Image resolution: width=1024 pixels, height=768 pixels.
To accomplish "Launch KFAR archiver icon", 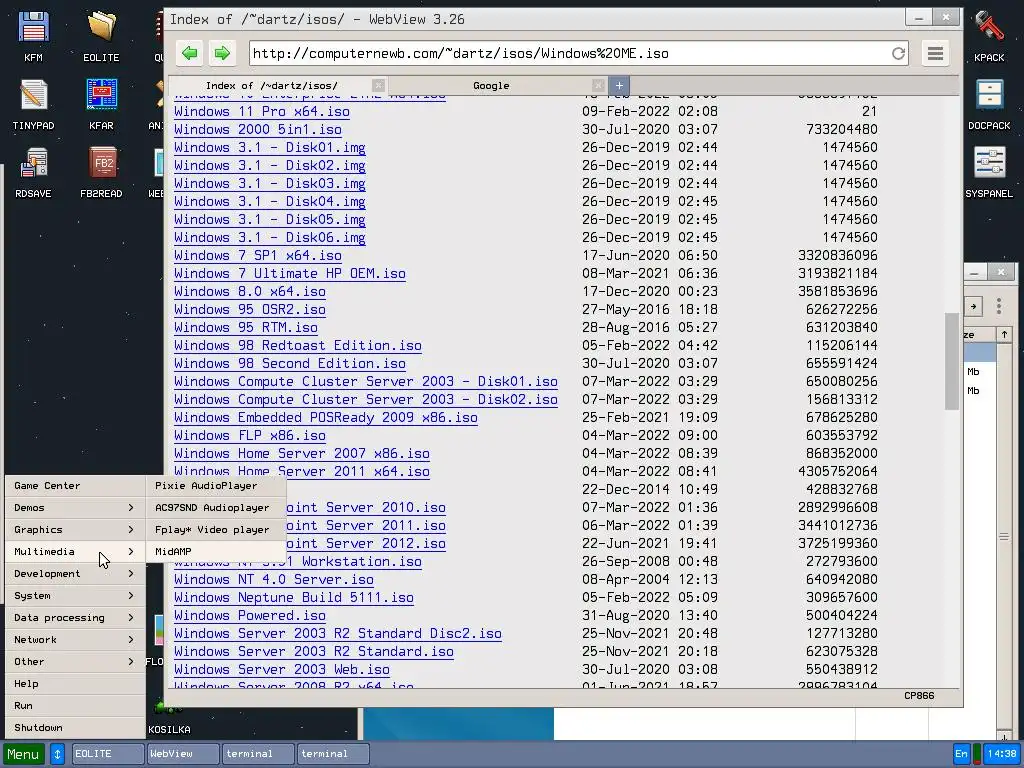I will pos(101,104).
